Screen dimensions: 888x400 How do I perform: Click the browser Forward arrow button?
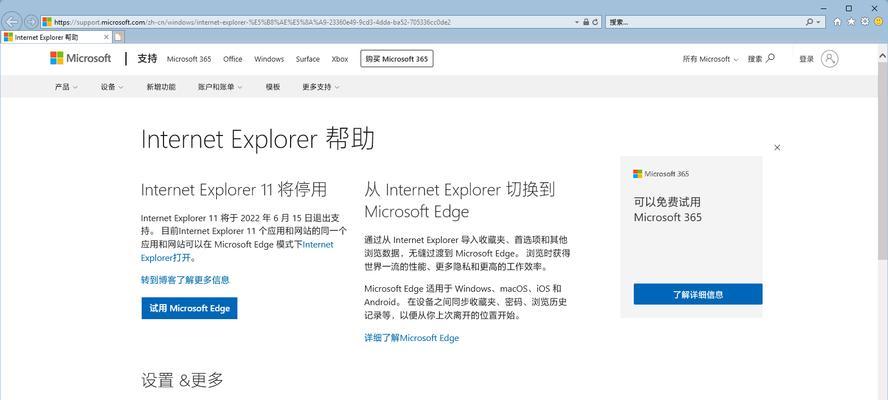click(31, 22)
